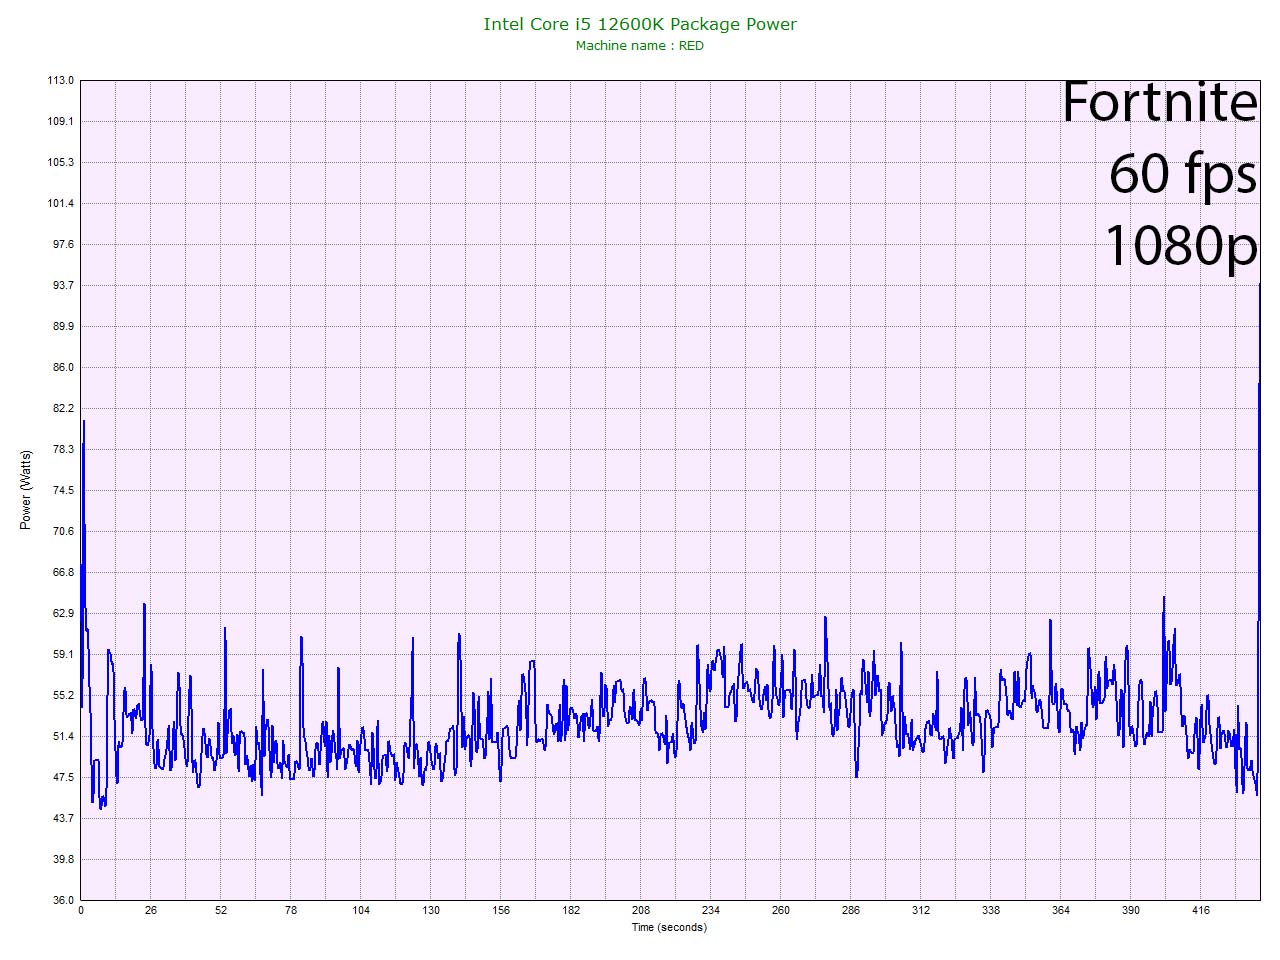Click the 78.3 y-axis tick label
Image resolution: width=1280 pixels, height=960 pixels.
point(61,449)
